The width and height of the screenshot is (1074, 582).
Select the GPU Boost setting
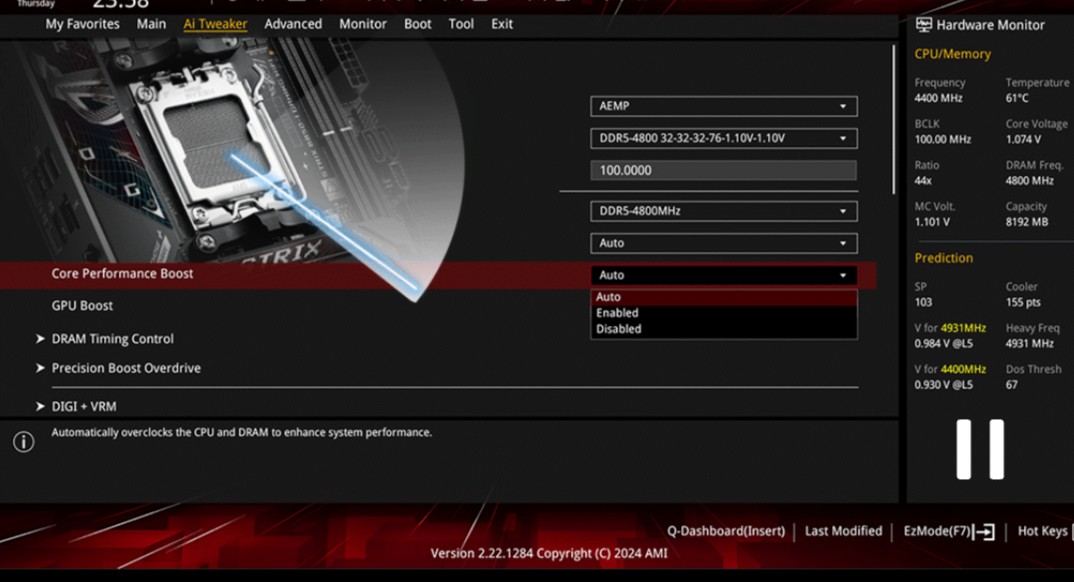82,306
